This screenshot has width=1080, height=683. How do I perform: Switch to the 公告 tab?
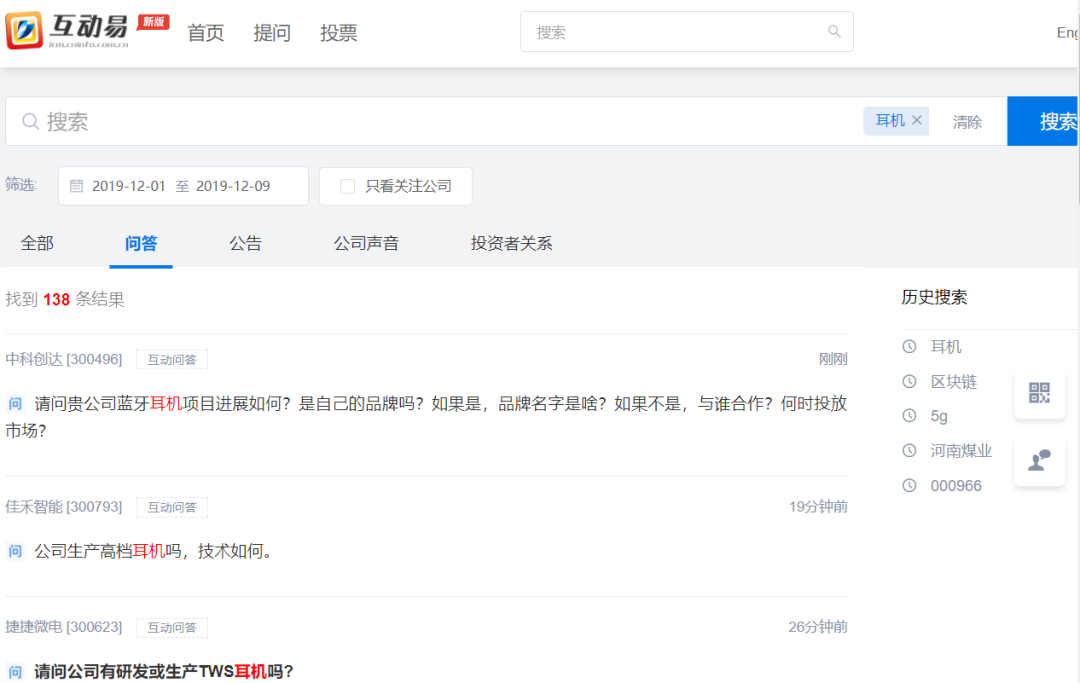click(x=246, y=243)
